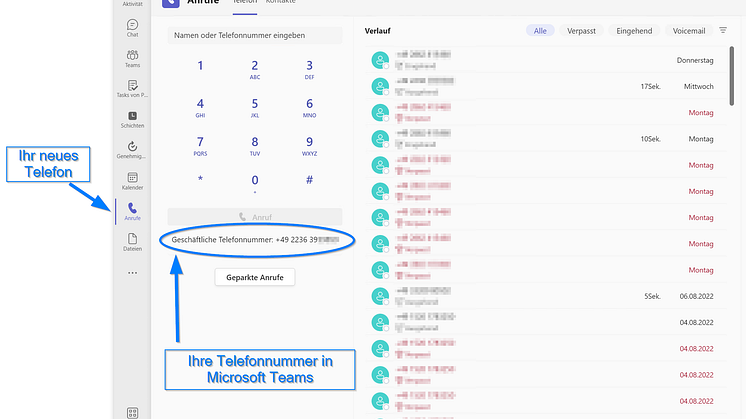
Task: Open Schichten in the sidebar
Action: [132, 119]
